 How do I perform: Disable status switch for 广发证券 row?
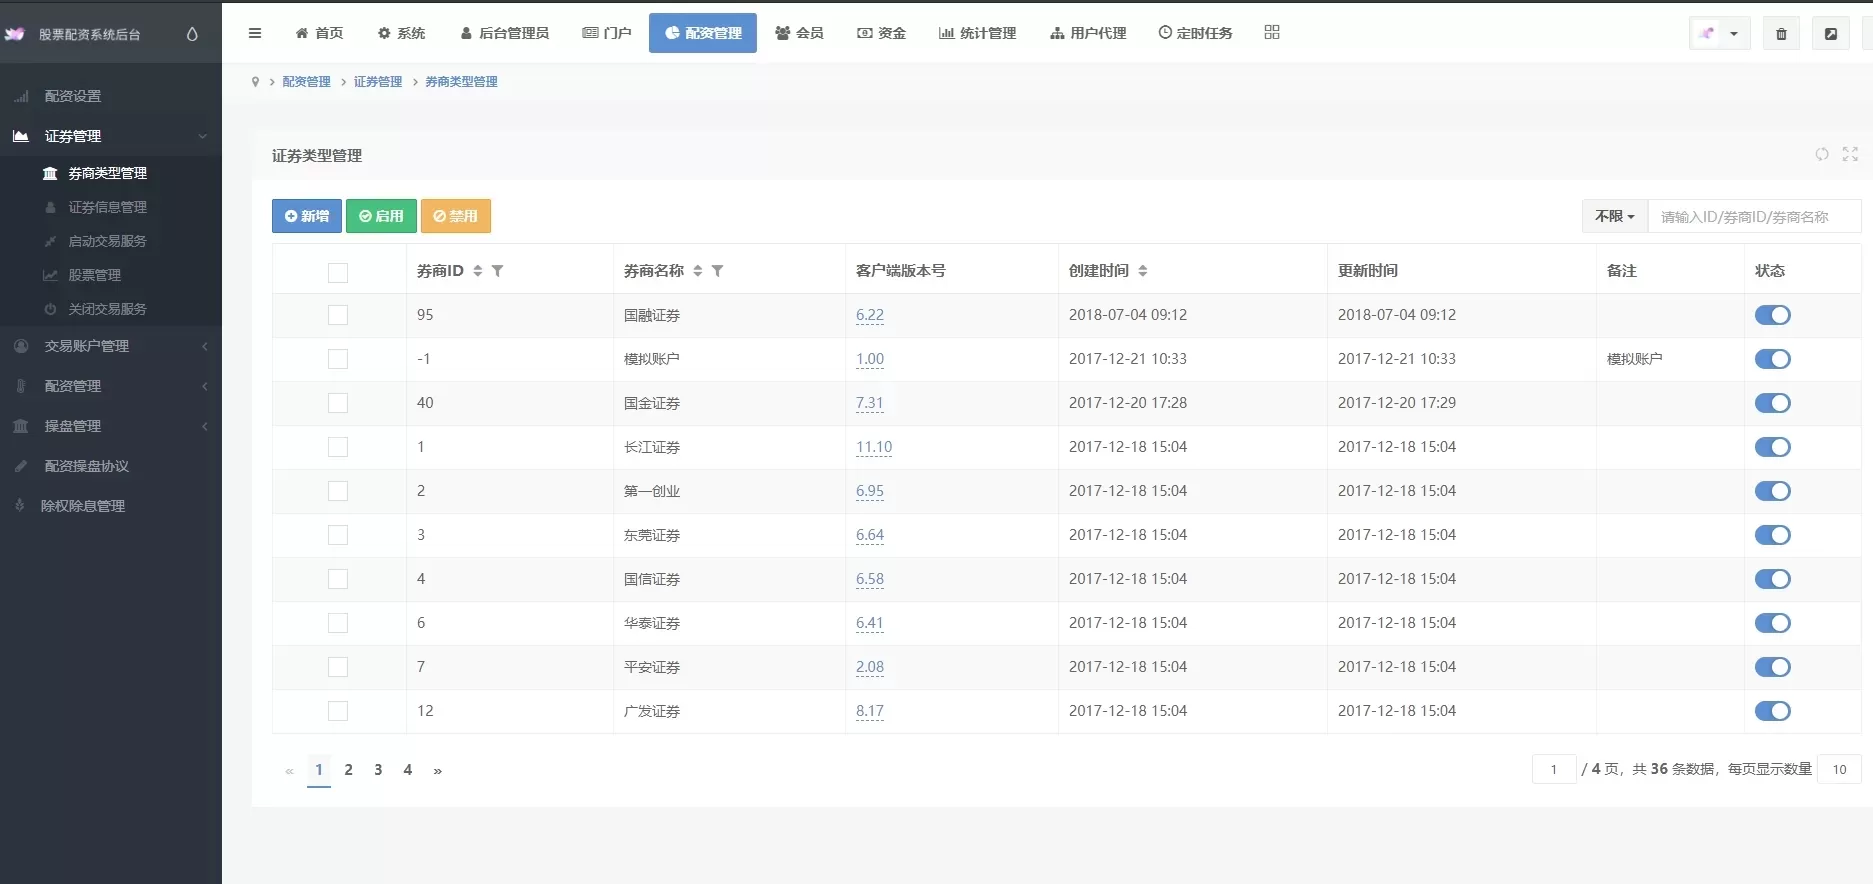[1772, 711]
